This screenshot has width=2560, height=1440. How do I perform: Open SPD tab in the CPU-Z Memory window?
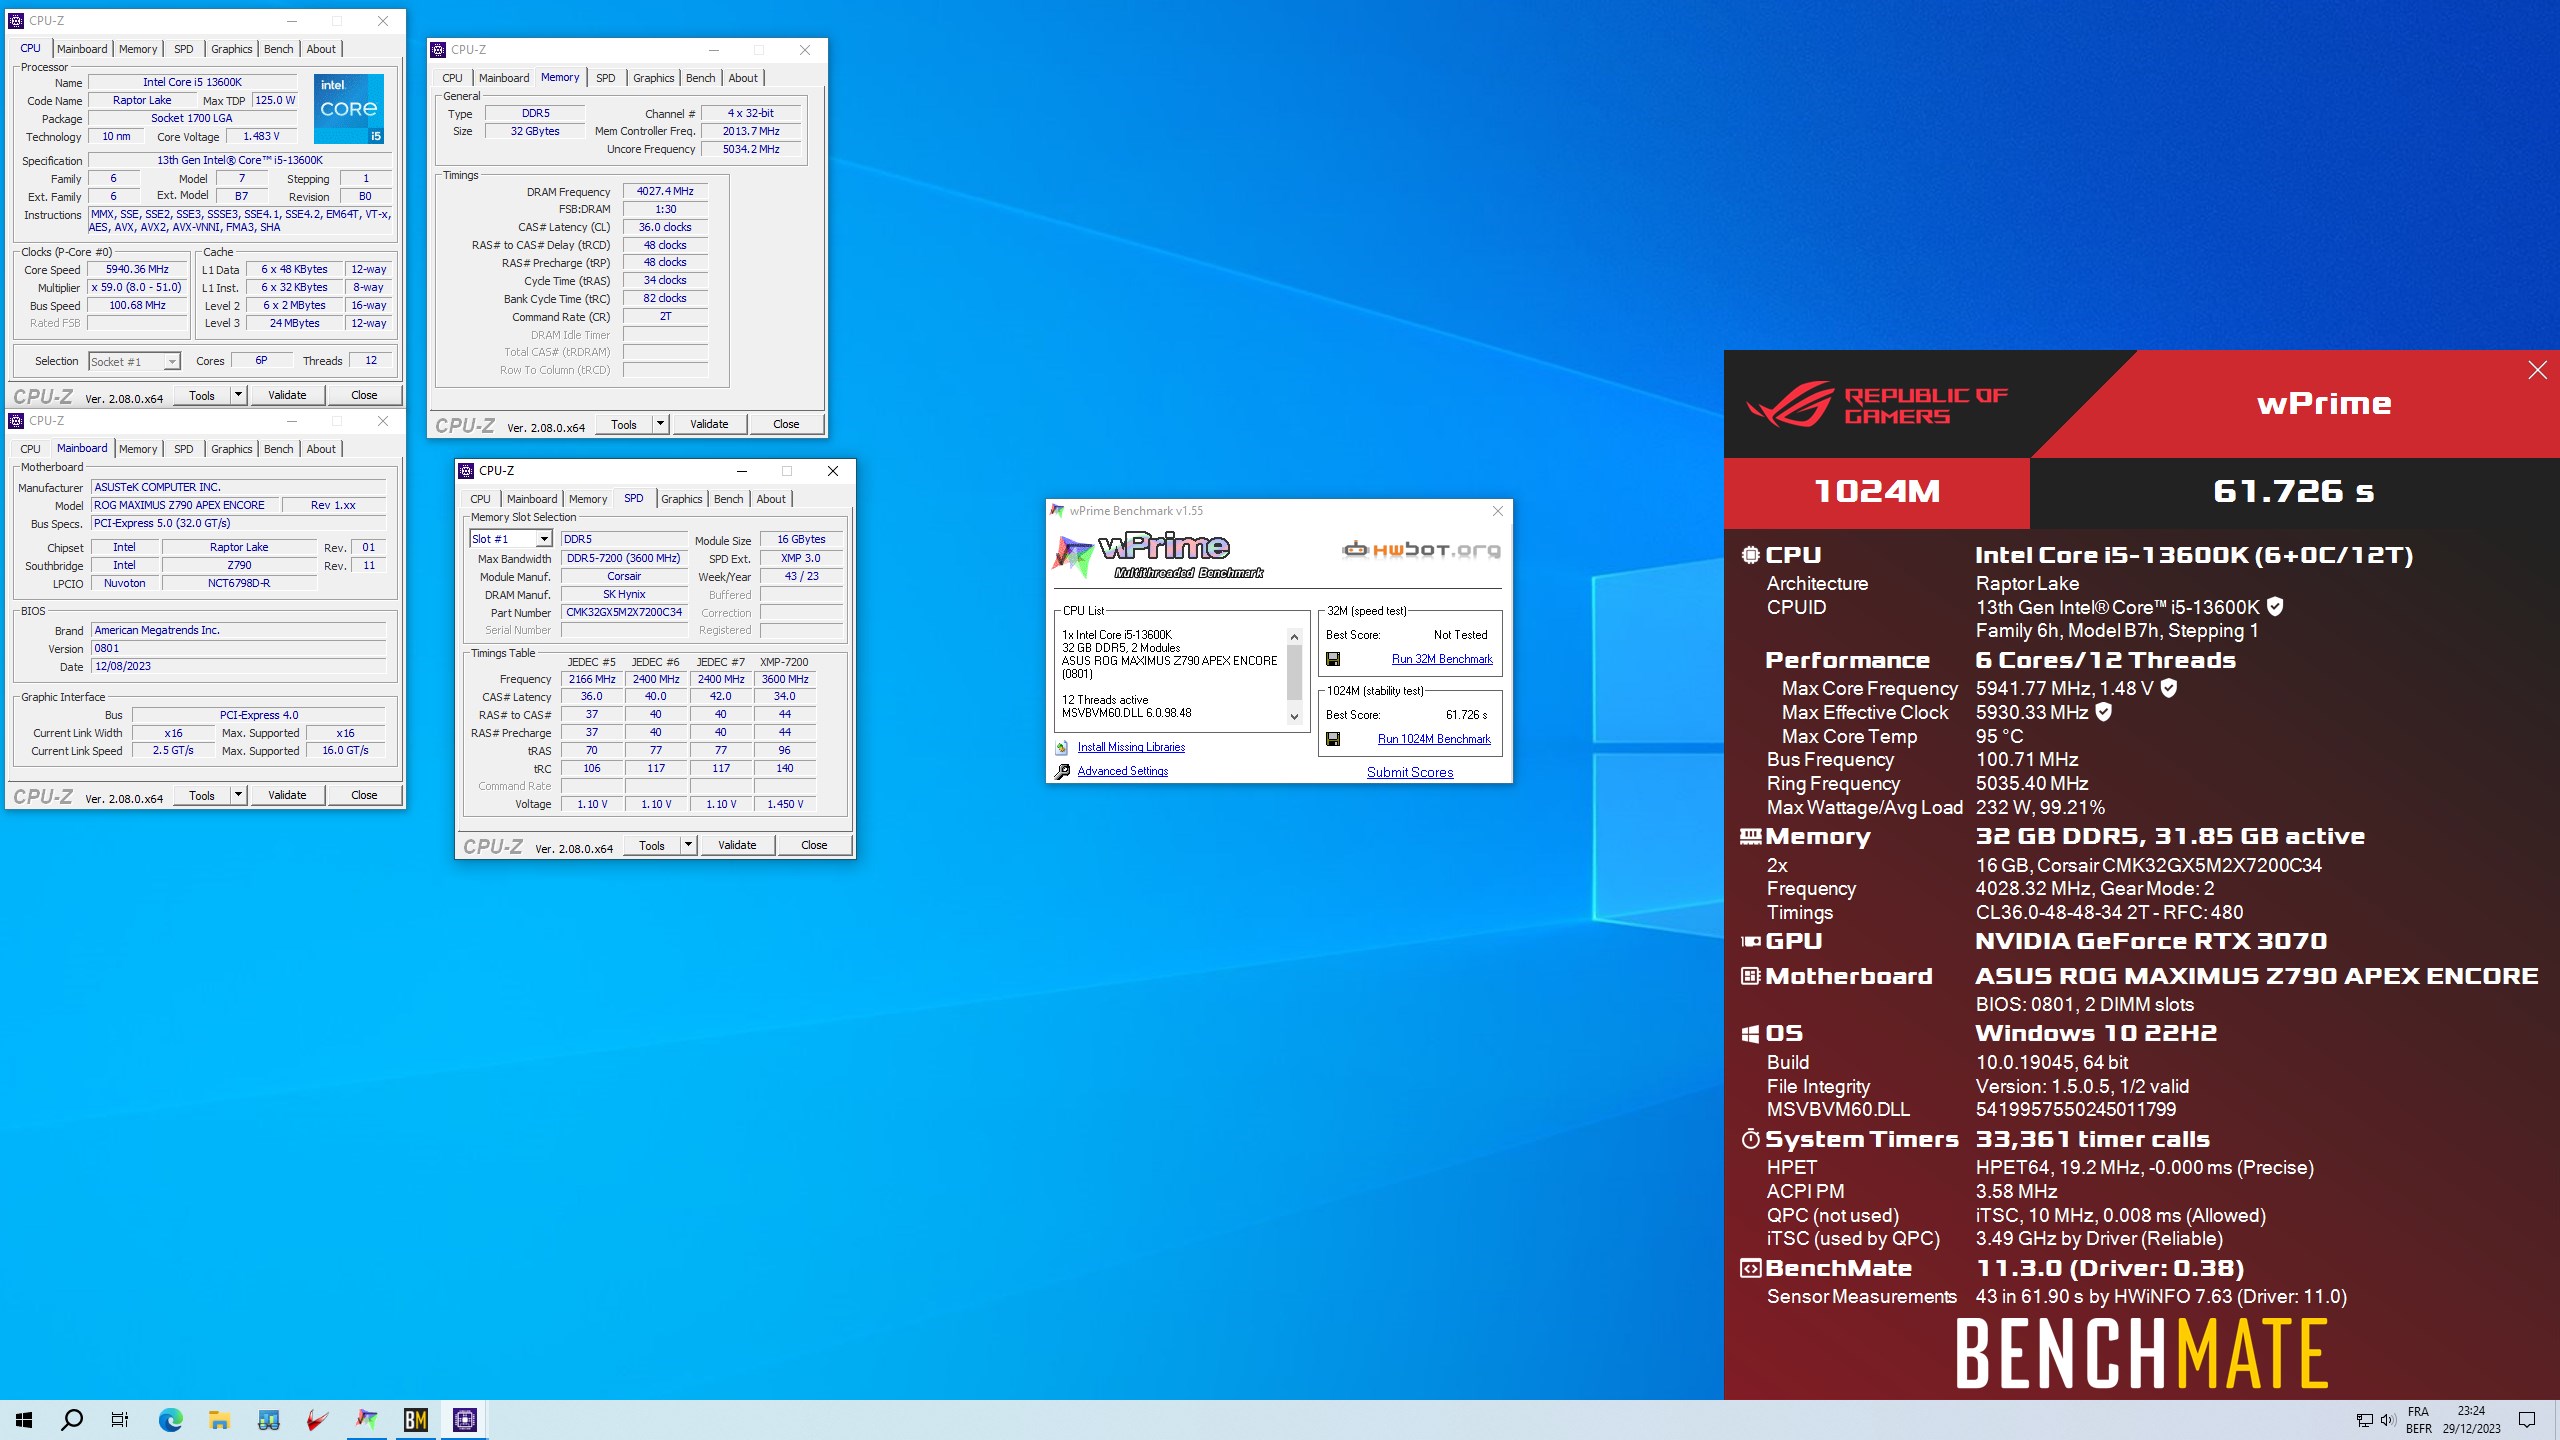tap(606, 78)
